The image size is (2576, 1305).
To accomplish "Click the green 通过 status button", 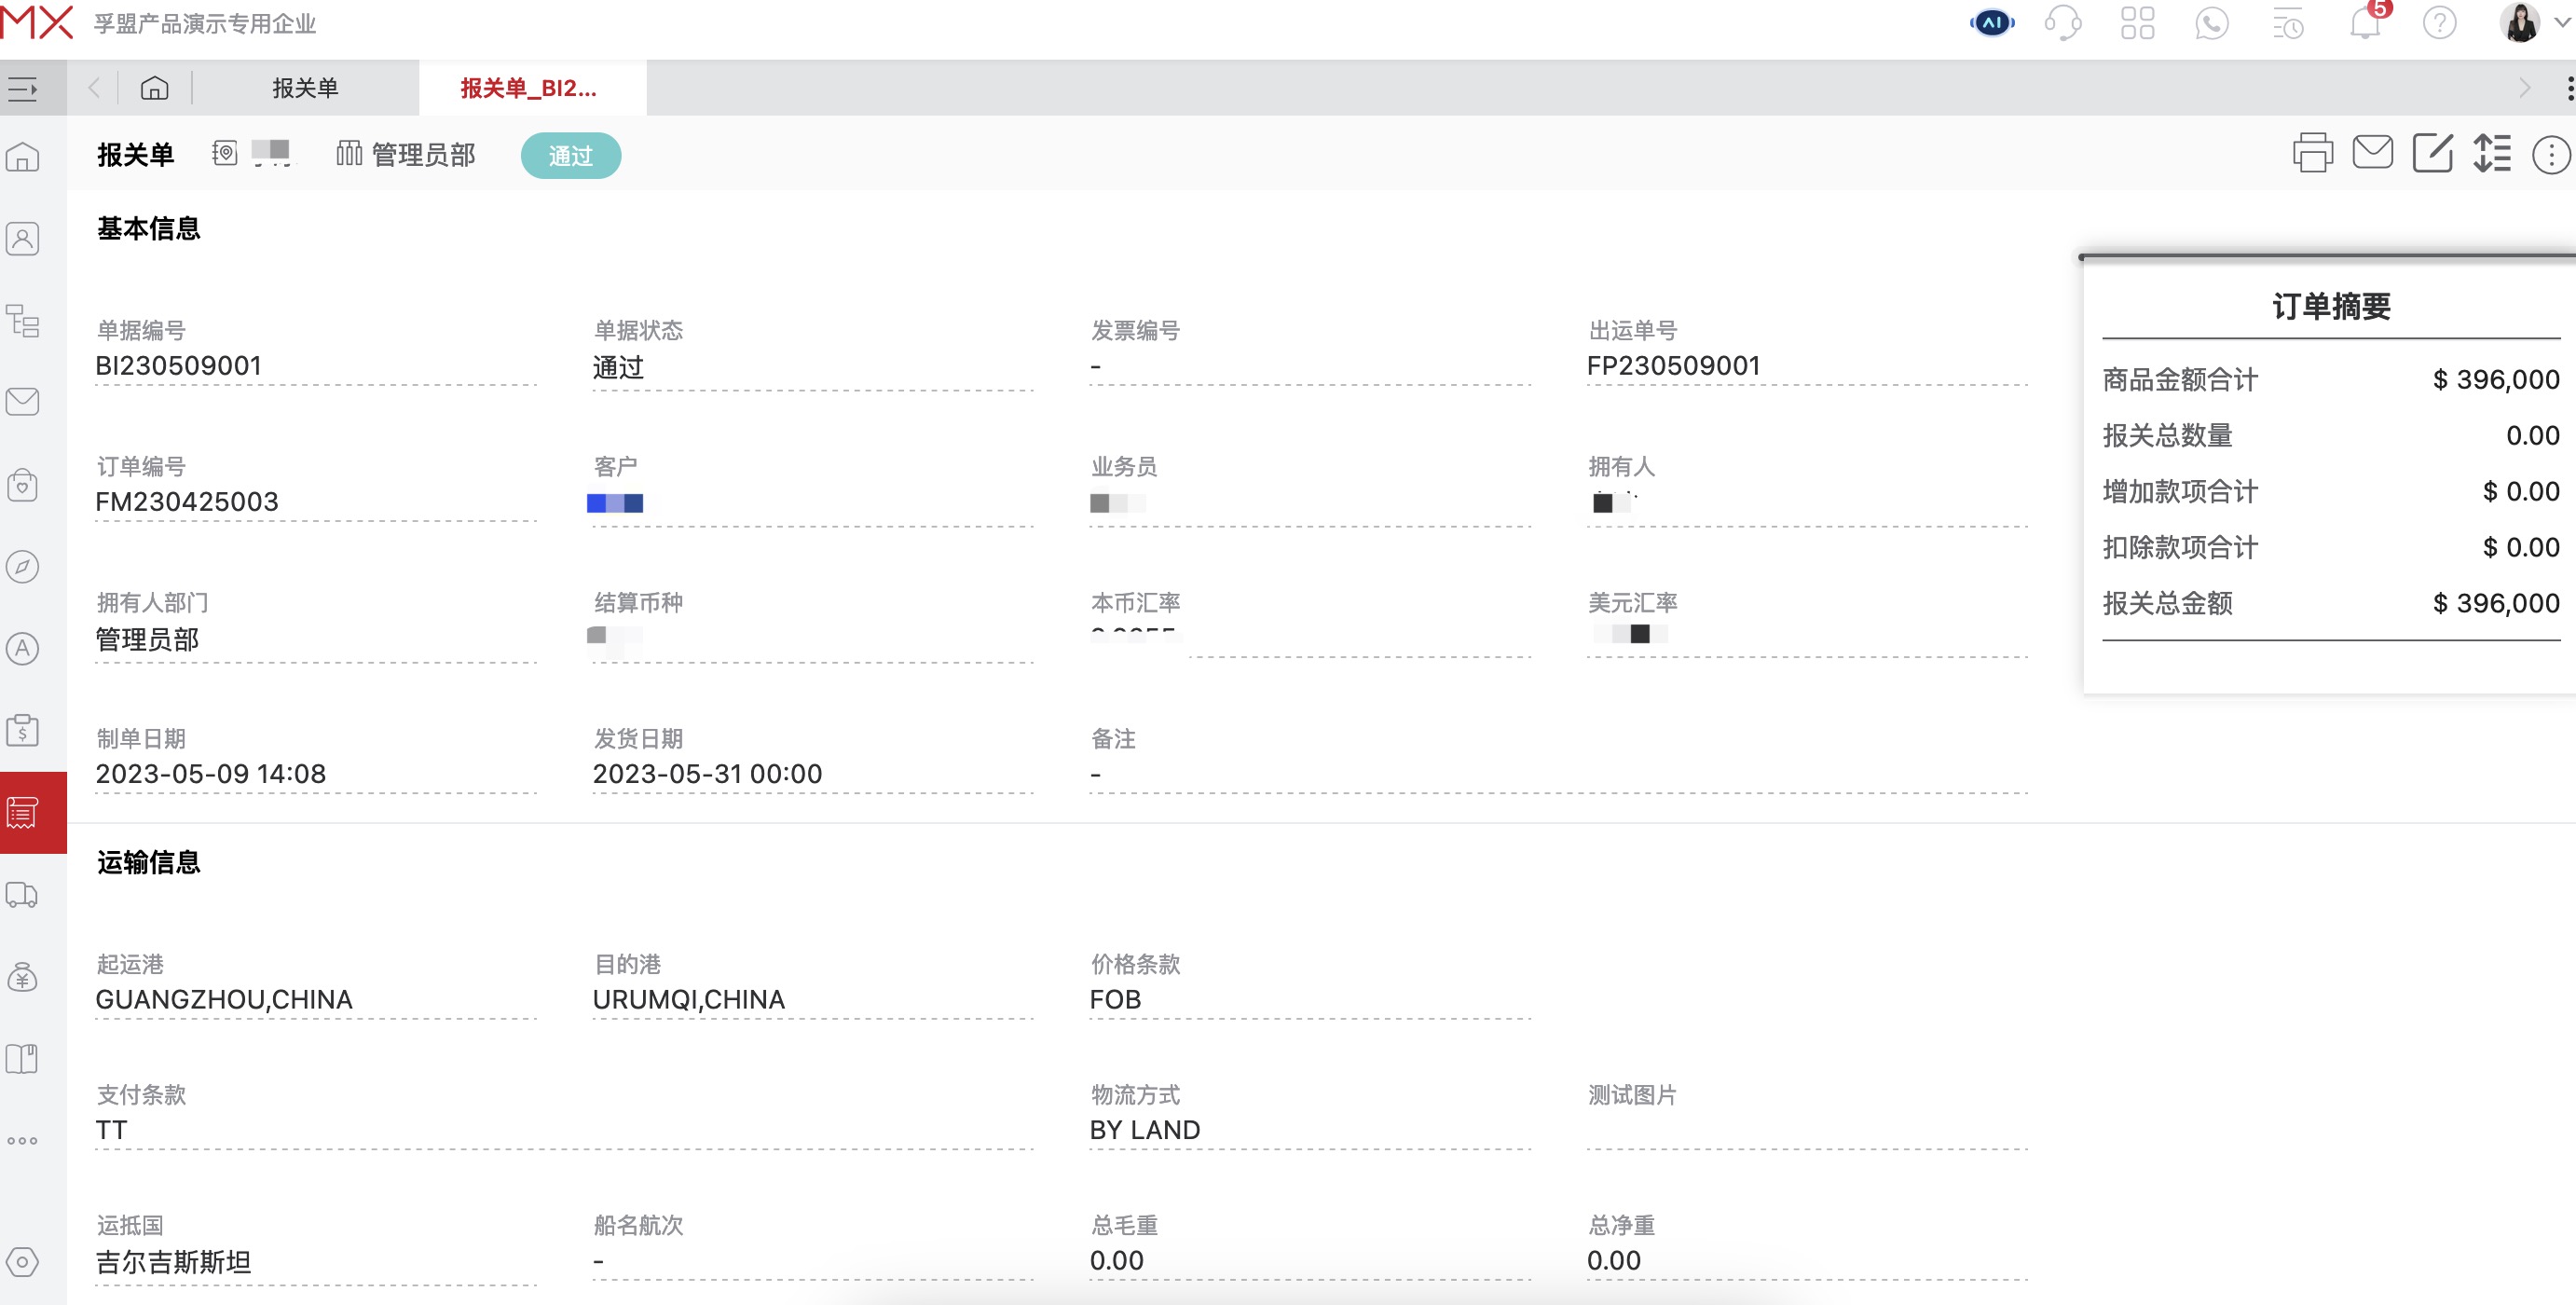I will point(570,155).
